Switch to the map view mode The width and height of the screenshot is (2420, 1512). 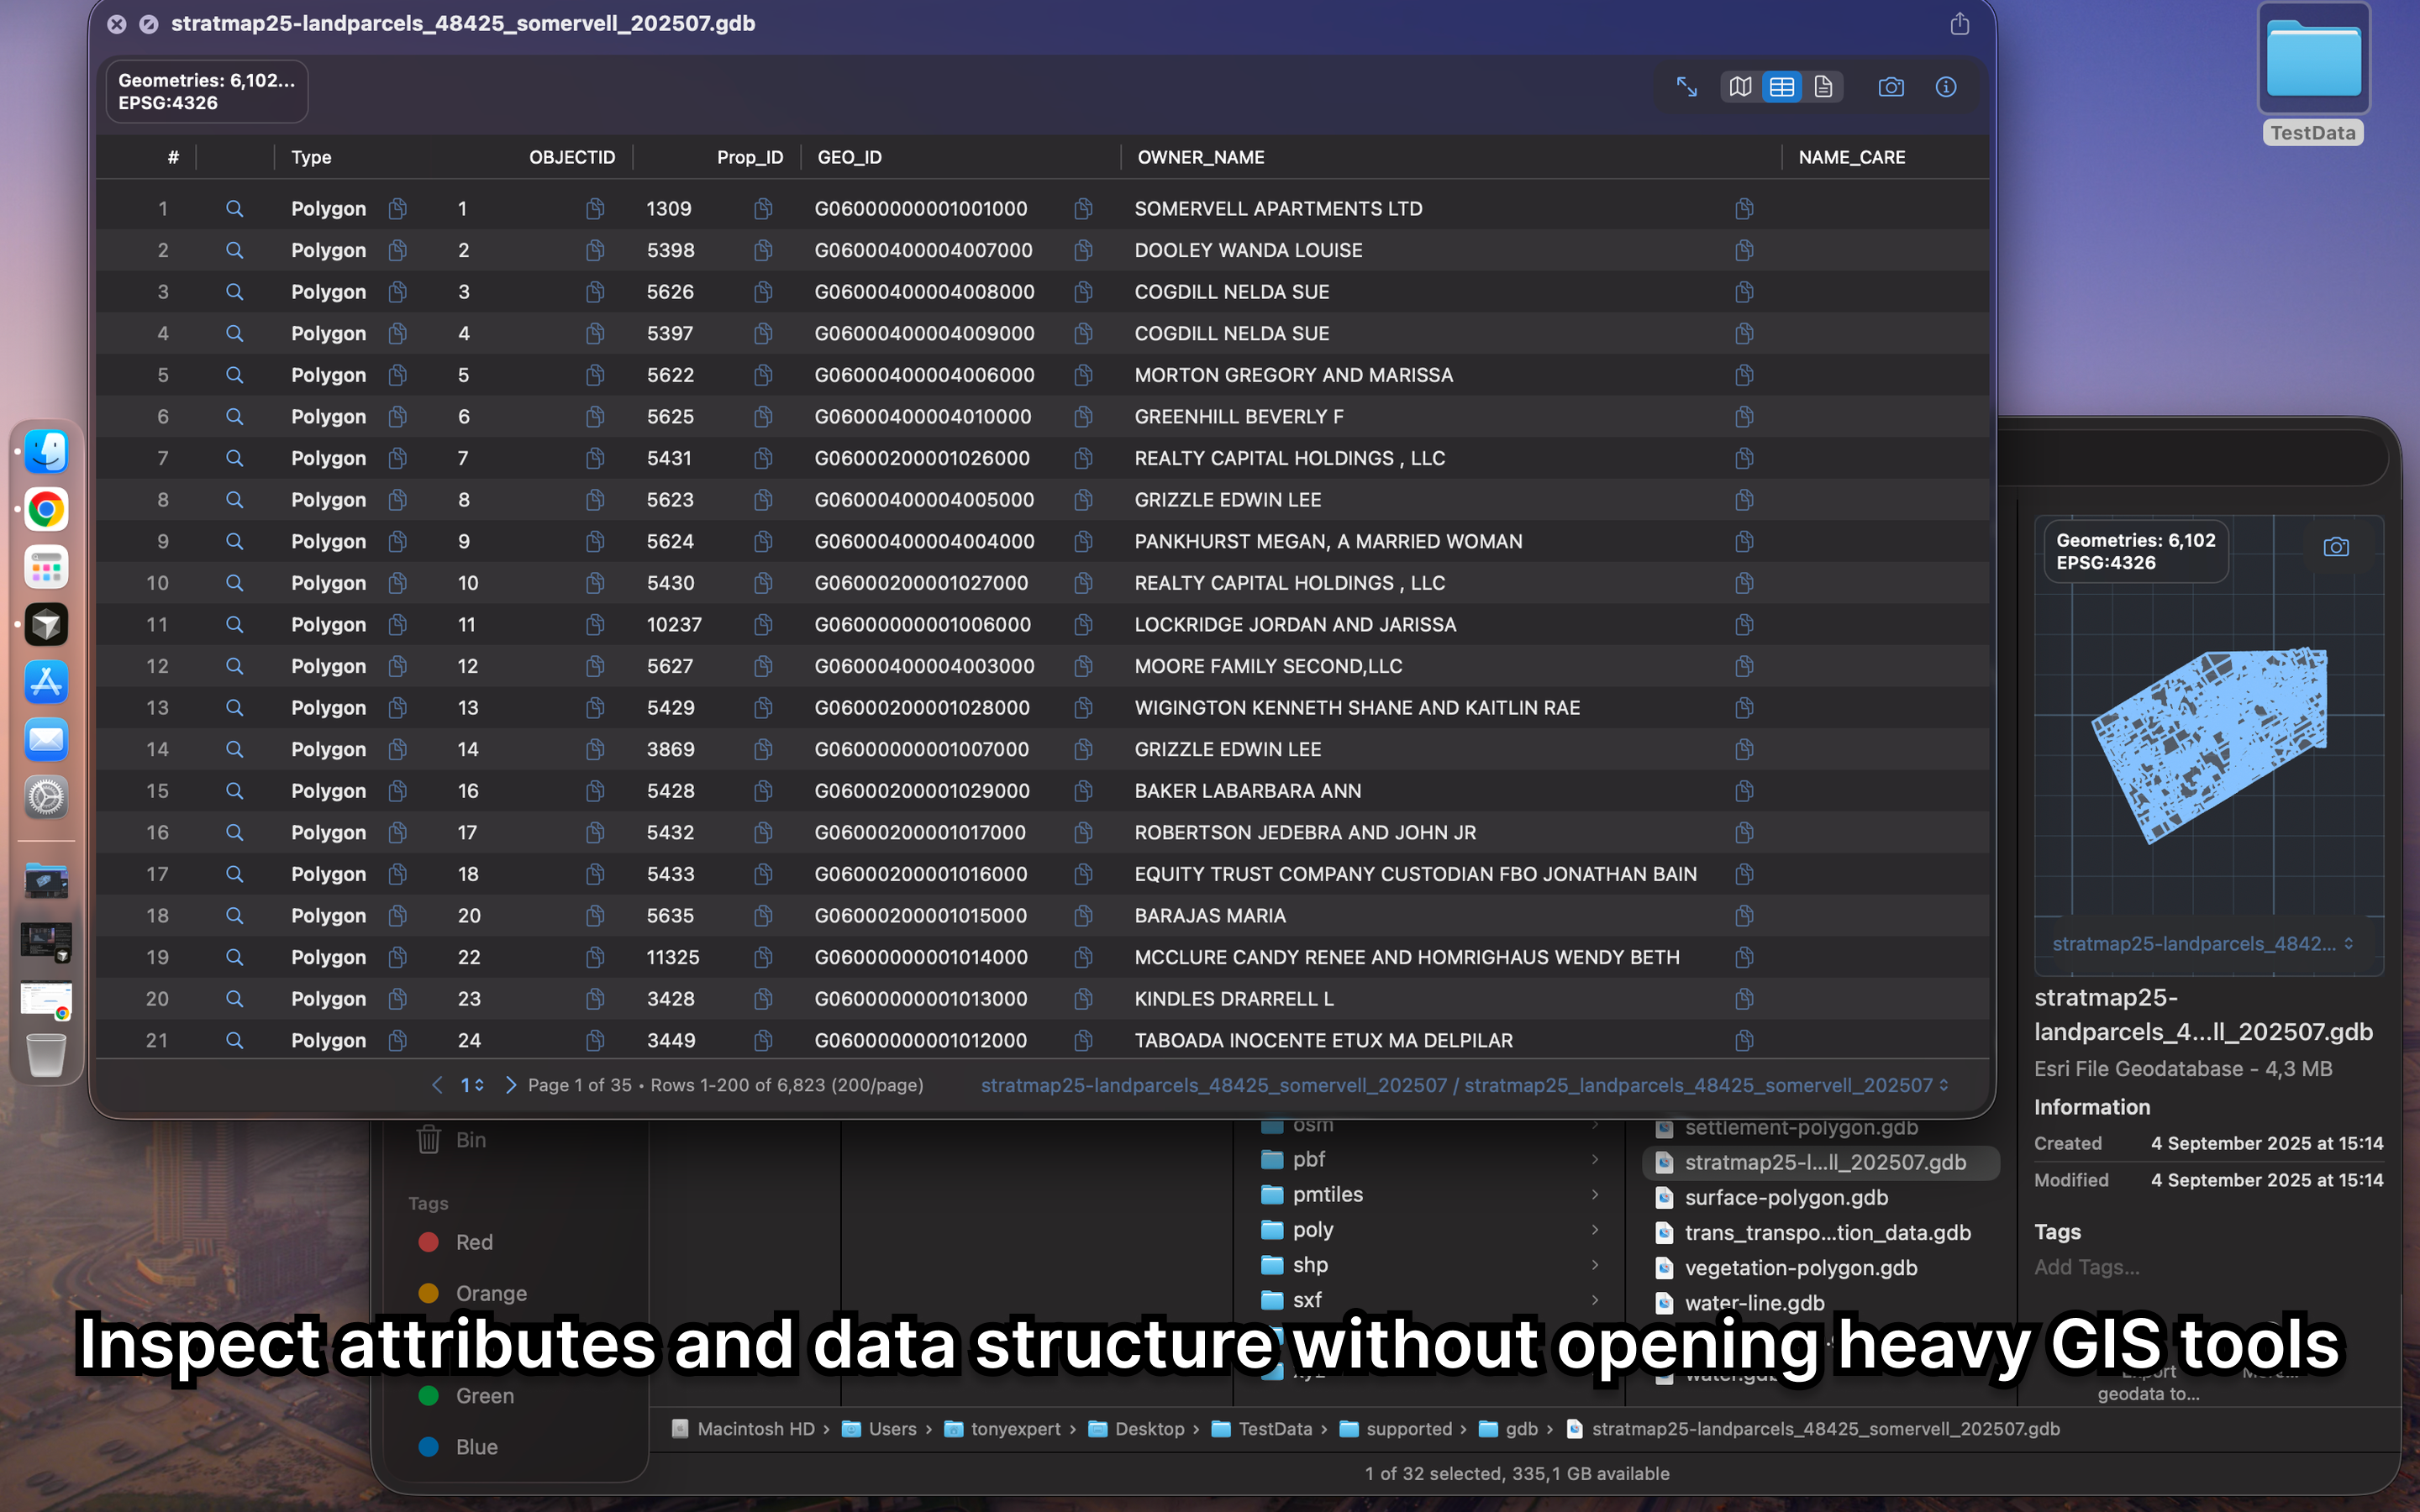pyautogui.click(x=1740, y=87)
